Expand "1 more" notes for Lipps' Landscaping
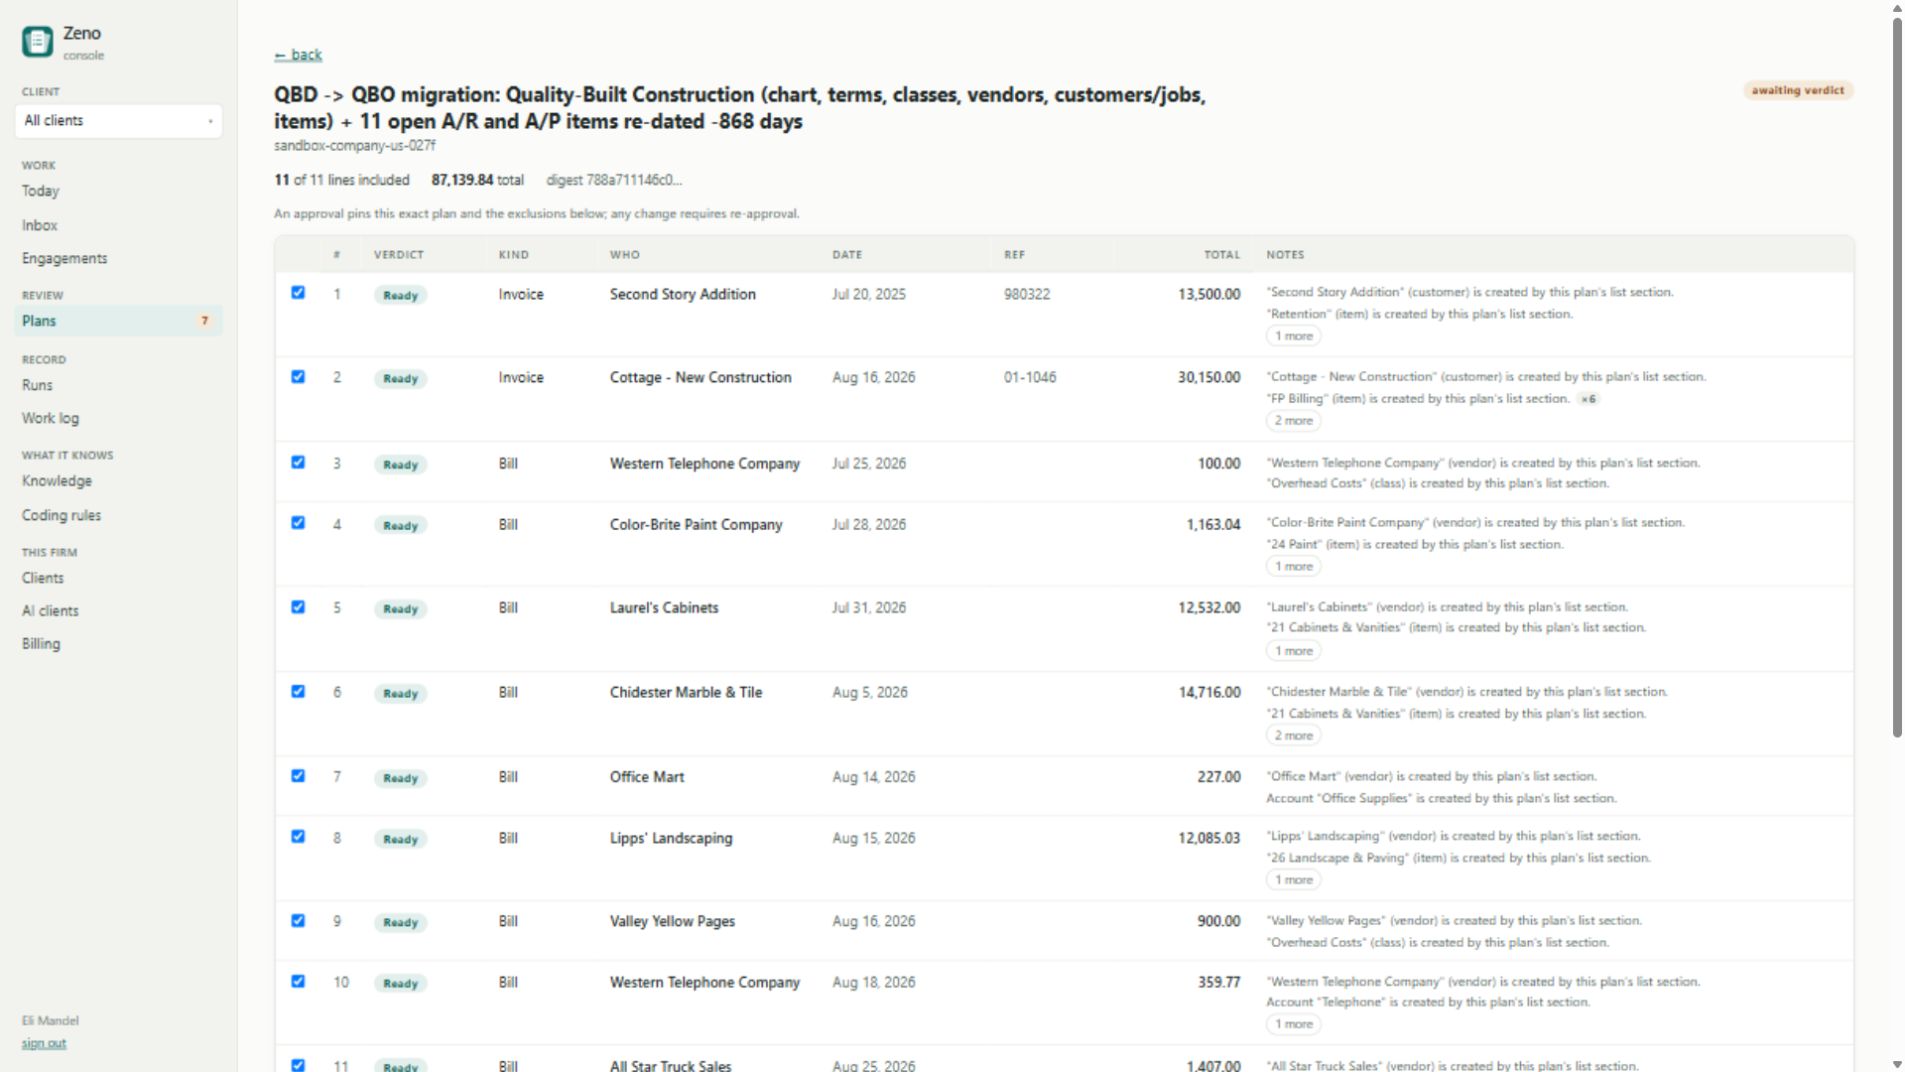This screenshot has height=1072, width=1905. pyautogui.click(x=1293, y=880)
